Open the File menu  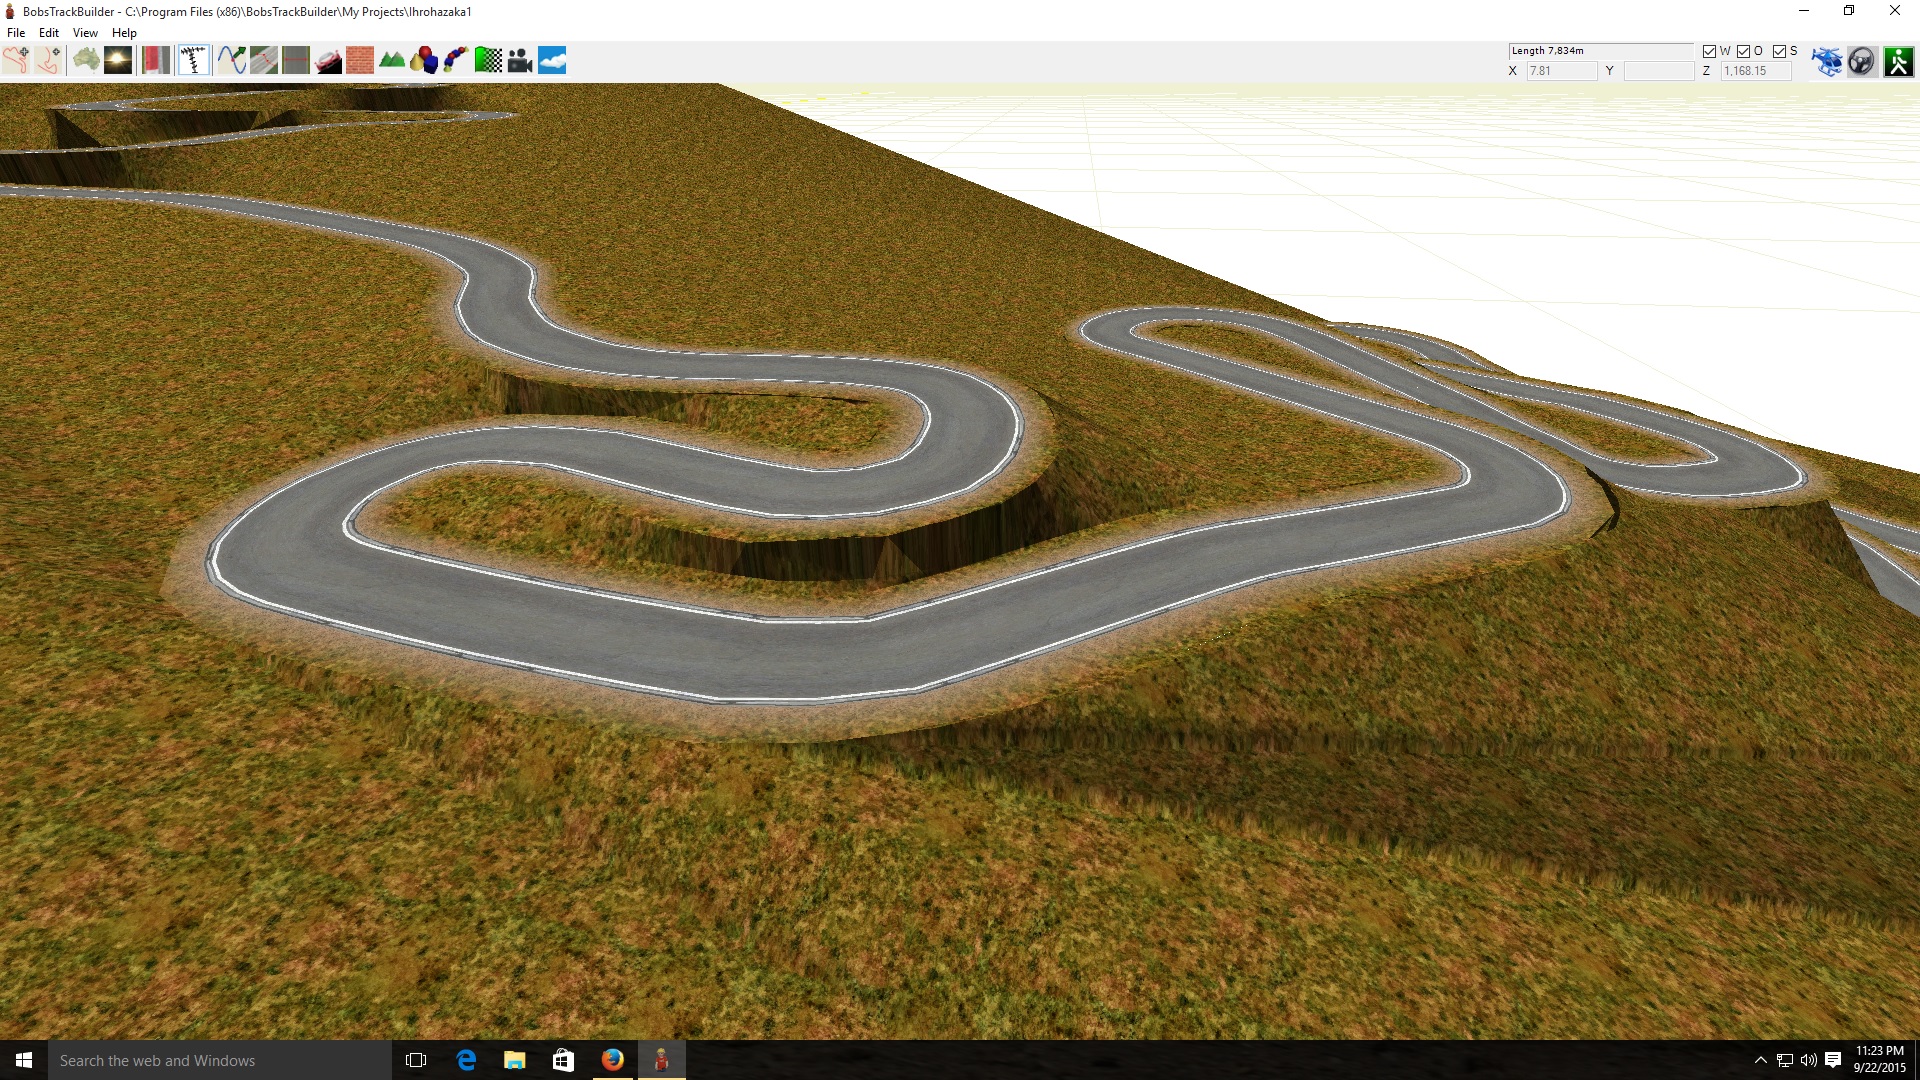(16, 33)
